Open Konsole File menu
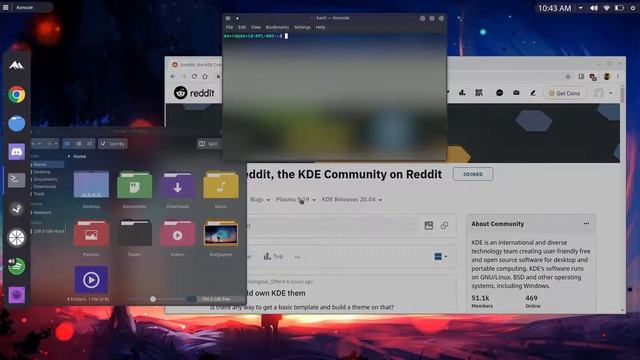This screenshot has height=360, width=640. pos(229,27)
